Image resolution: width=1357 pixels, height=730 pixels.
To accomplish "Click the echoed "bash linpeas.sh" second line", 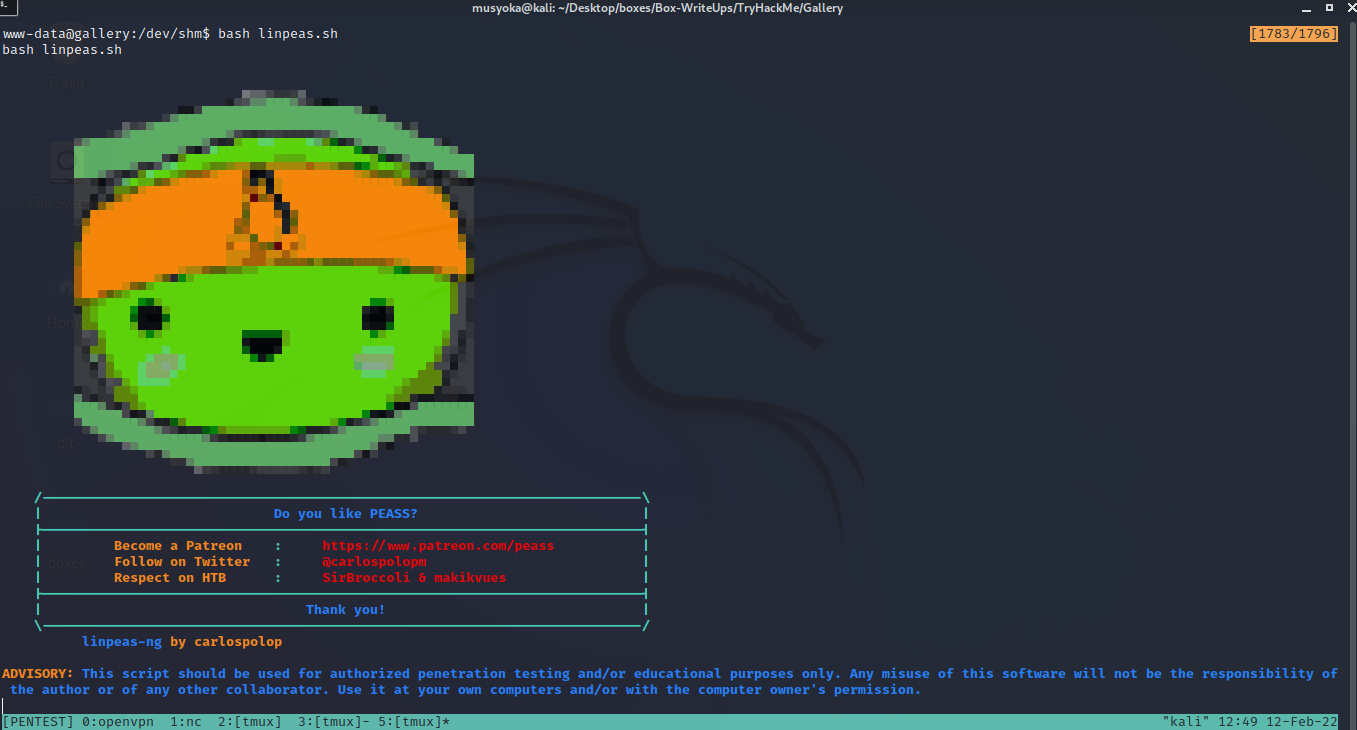I will pos(62,50).
